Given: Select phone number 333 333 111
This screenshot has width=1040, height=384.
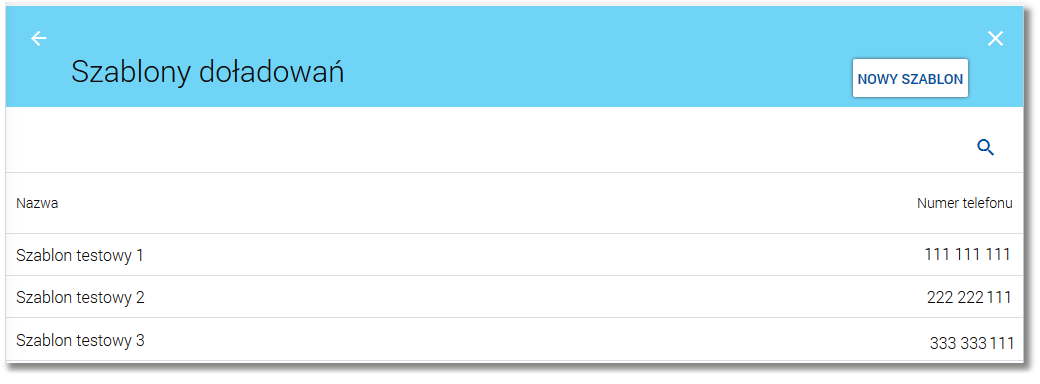Looking at the screenshot, I should tap(972, 344).
